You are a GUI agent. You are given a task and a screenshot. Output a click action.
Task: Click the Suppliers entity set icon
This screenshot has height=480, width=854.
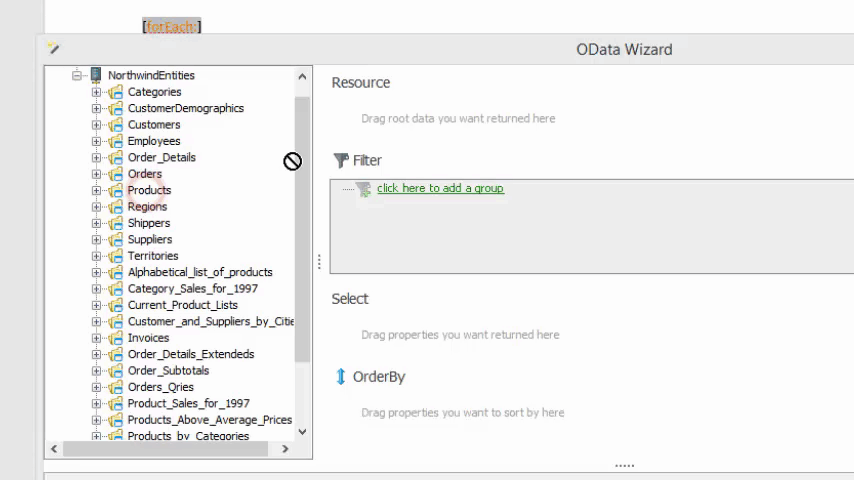[115, 239]
